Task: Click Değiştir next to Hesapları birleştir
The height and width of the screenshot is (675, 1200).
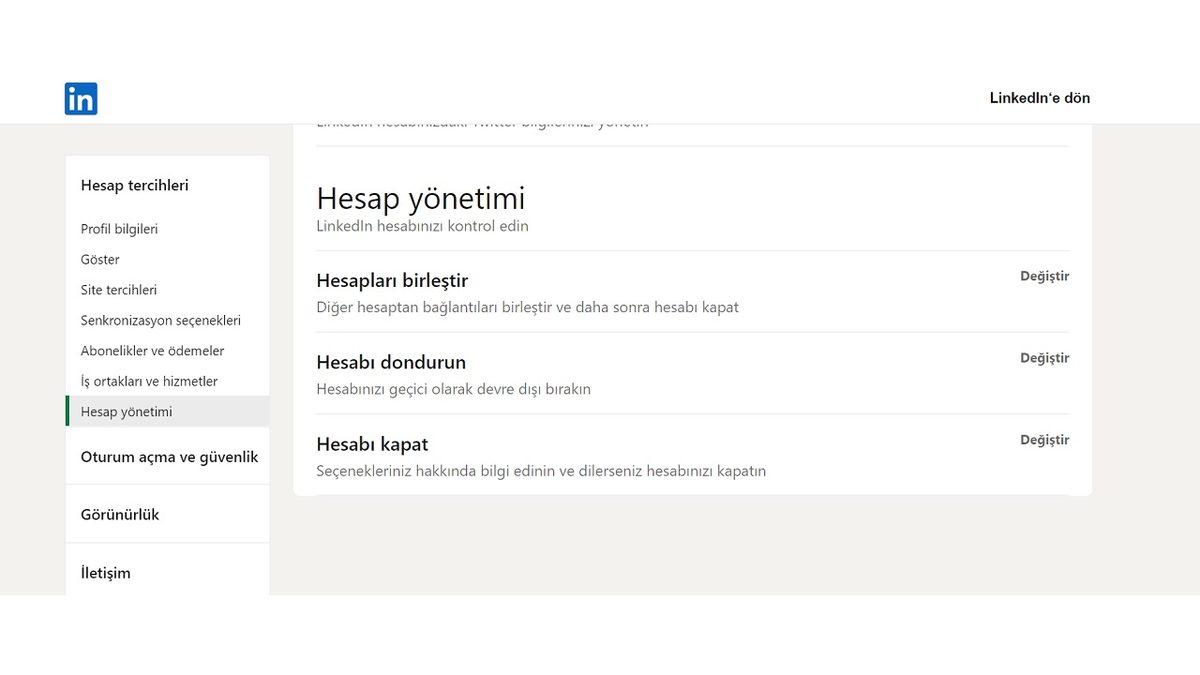Action: pos(1044,275)
